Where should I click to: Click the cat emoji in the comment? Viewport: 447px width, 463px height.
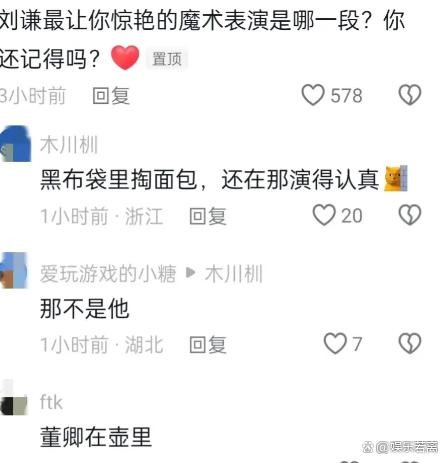click(x=396, y=178)
